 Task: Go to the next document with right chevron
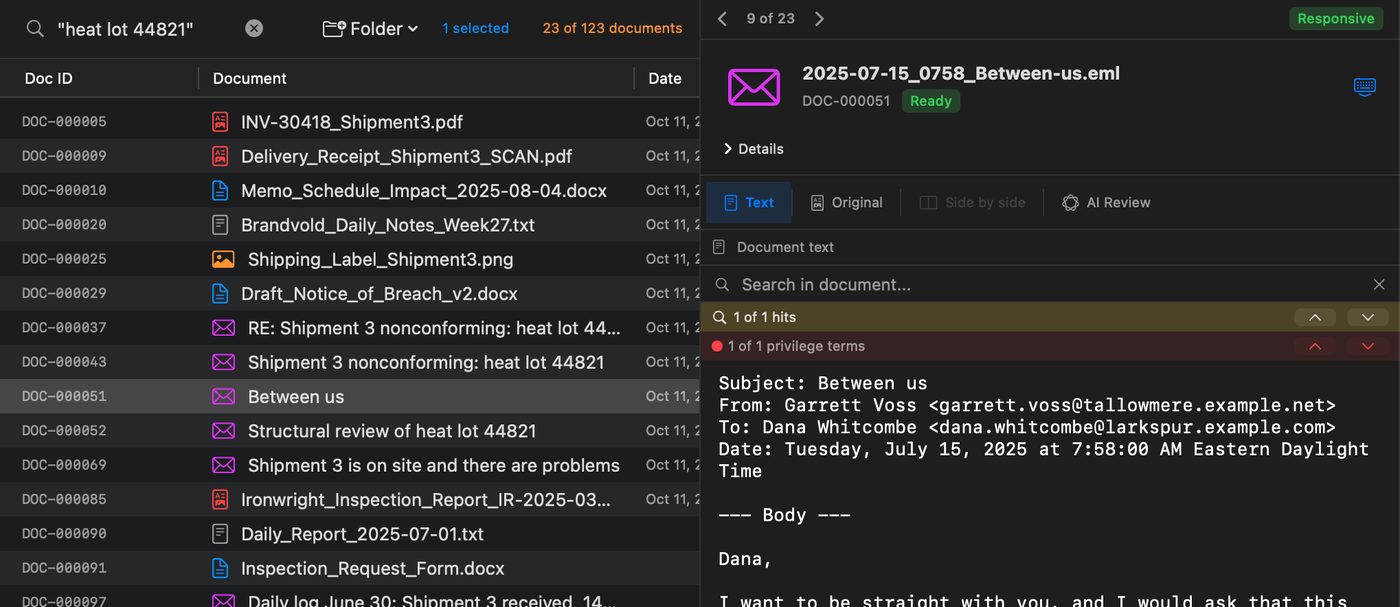819,19
